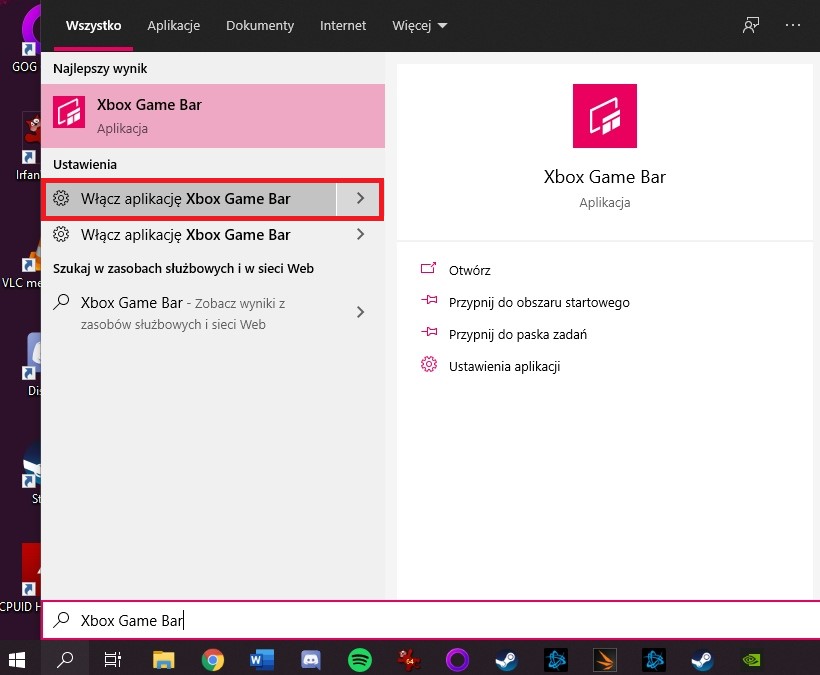Open the Xbox Game Bar best match result
The height and width of the screenshot is (675, 820).
point(213,116)
